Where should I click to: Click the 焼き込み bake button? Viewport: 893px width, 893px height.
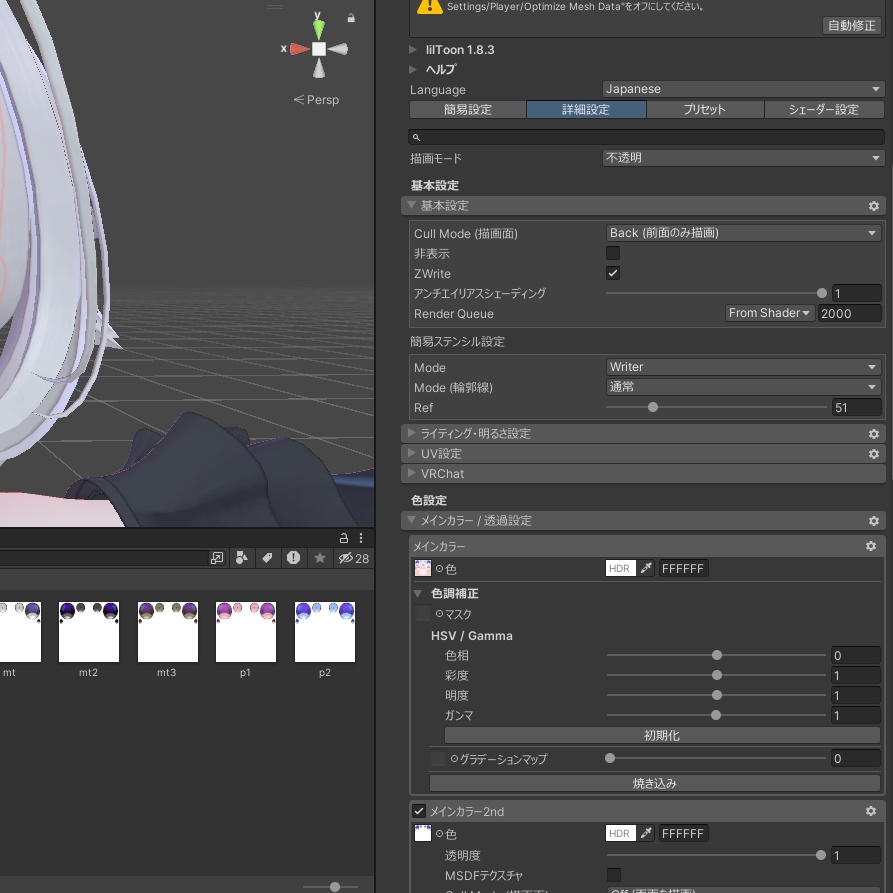point(654,783)
